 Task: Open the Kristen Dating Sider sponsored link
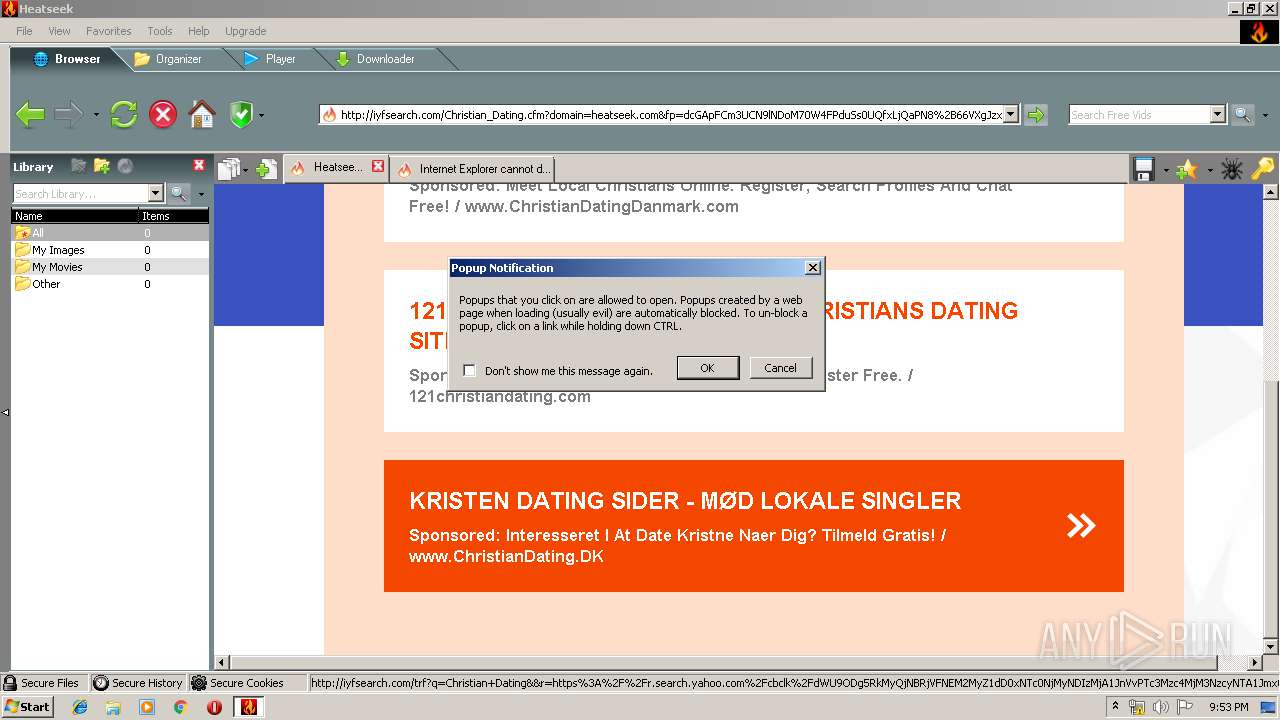tap(754, 526)
